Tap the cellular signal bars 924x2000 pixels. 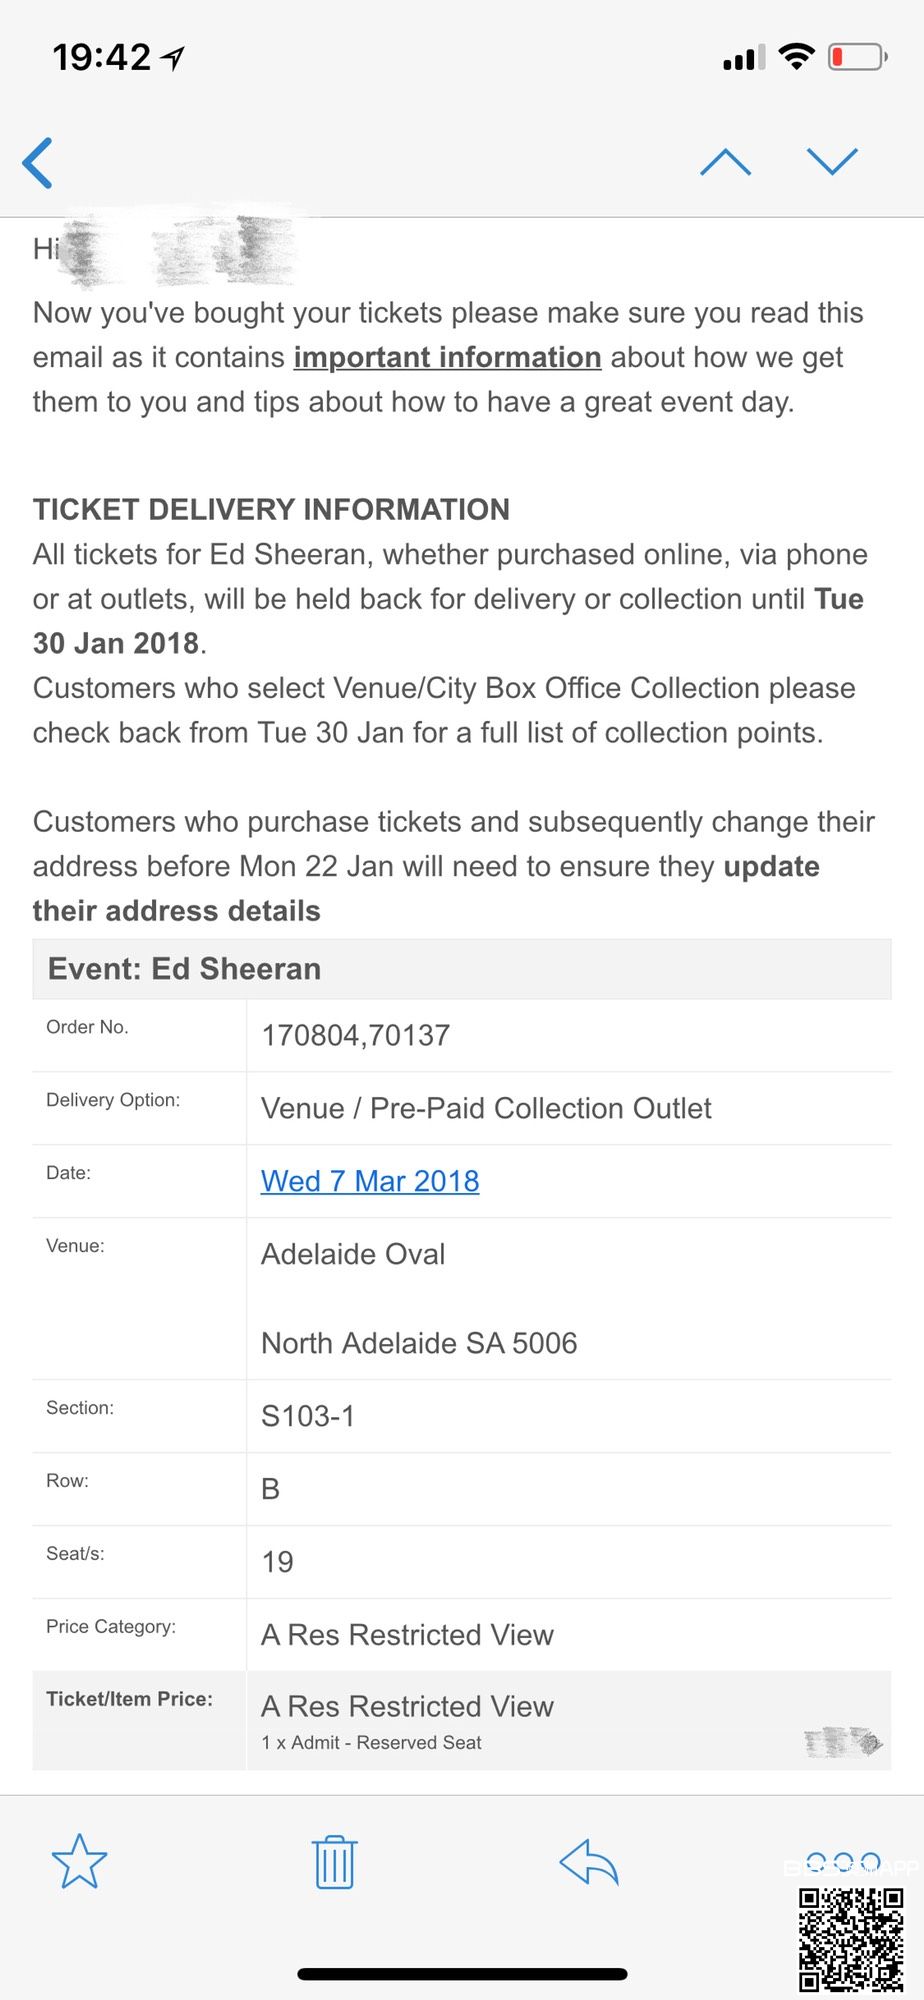coord(743,58)
